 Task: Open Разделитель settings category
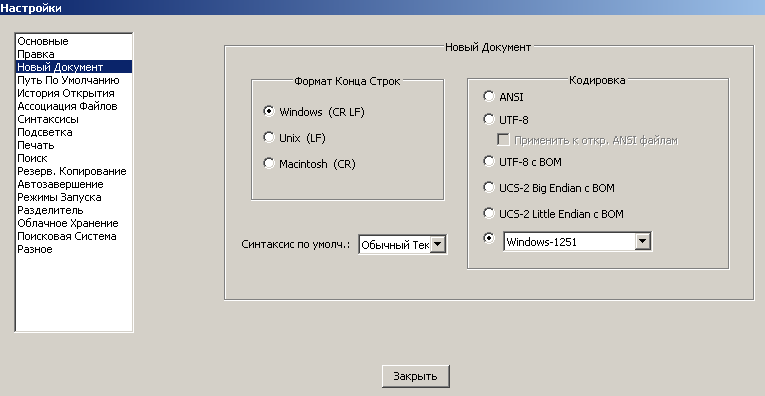point(74,210)
